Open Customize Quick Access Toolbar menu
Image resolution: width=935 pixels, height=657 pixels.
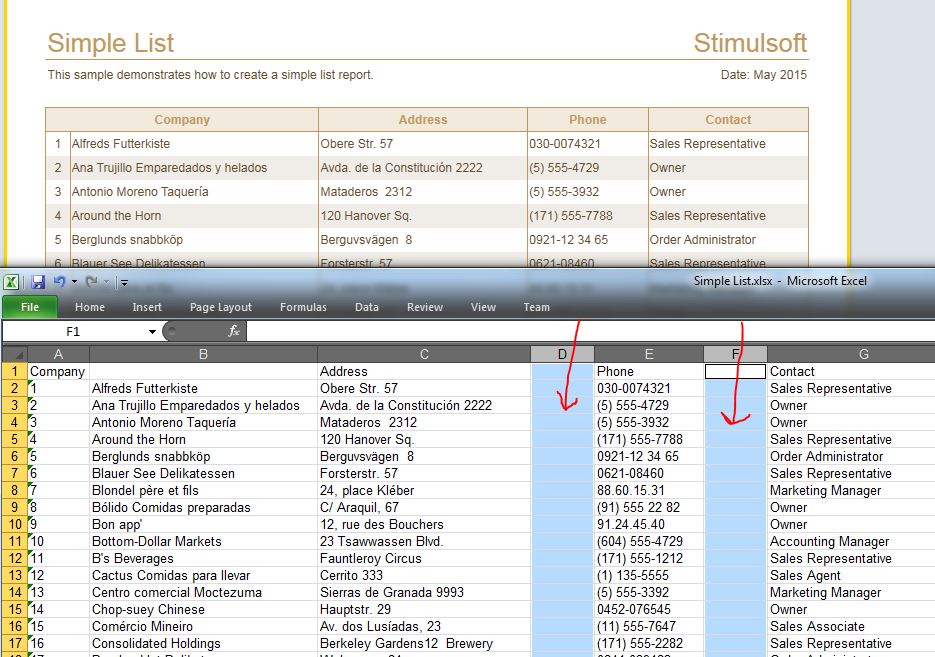pos(124,283)
